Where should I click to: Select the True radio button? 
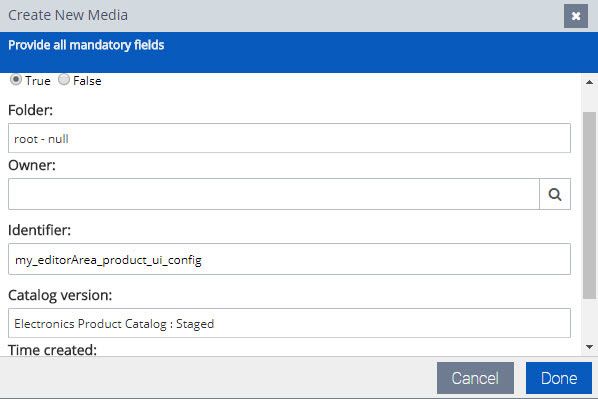16,80
